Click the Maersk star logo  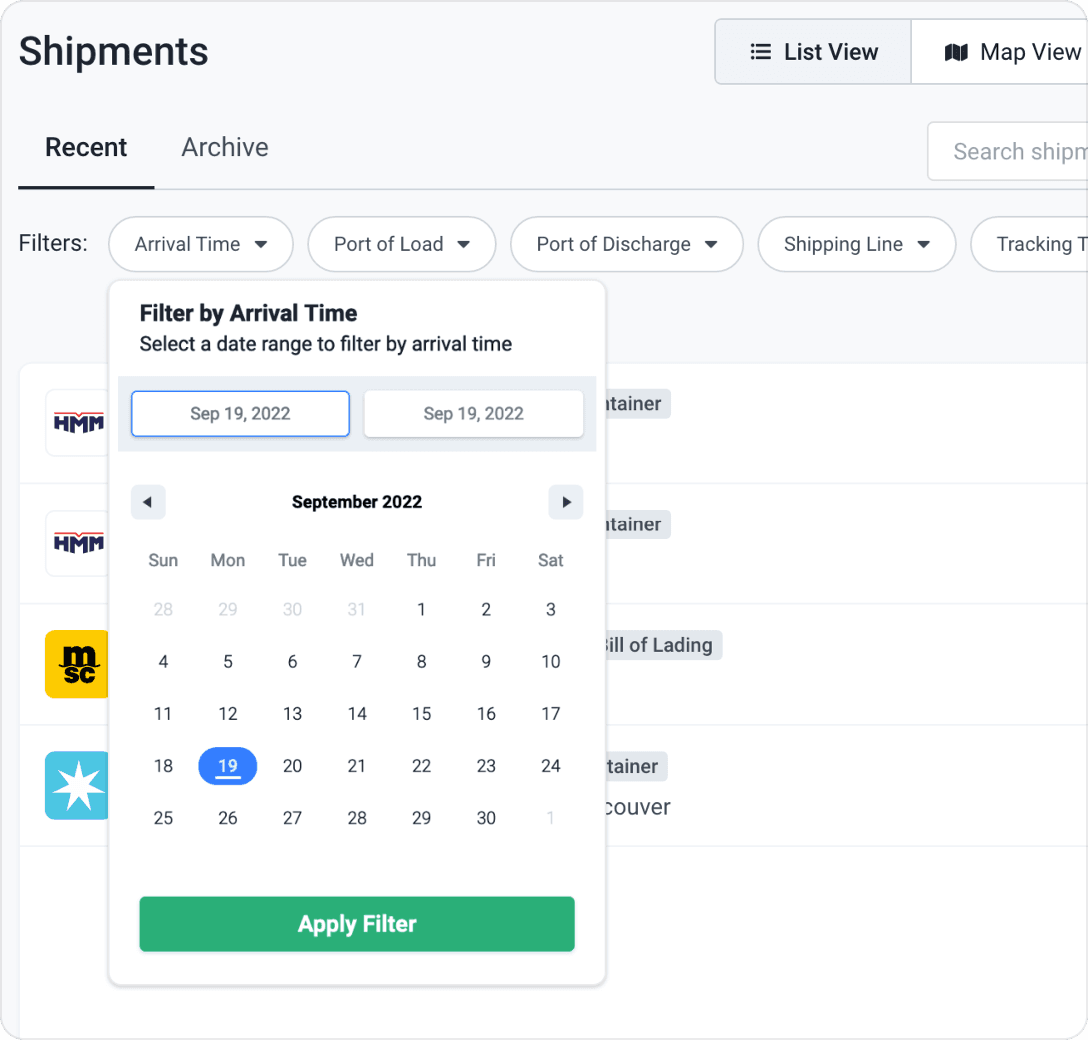tap(77, 786)
